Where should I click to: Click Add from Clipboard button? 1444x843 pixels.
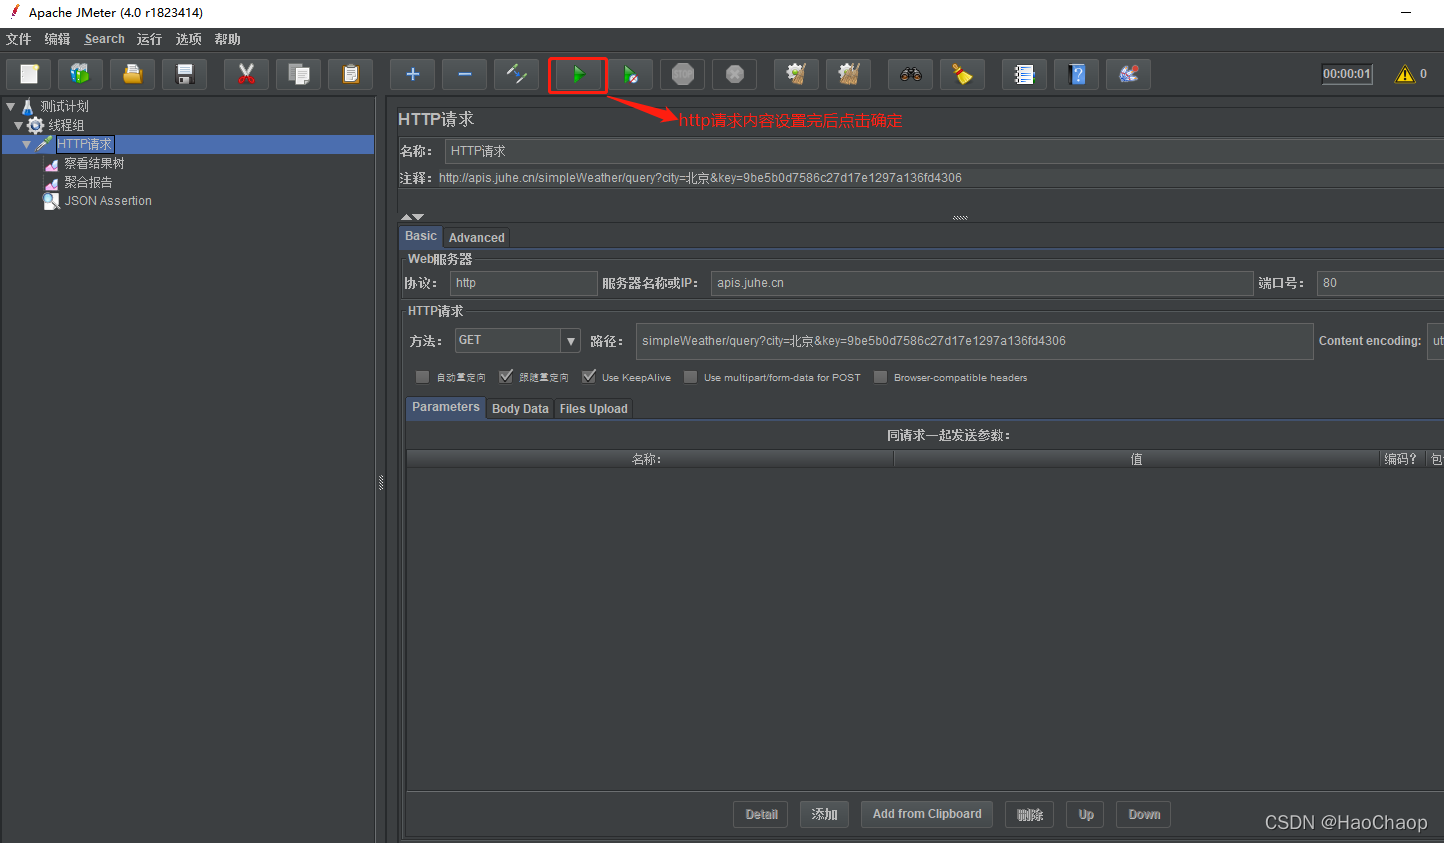pos(927,814)
